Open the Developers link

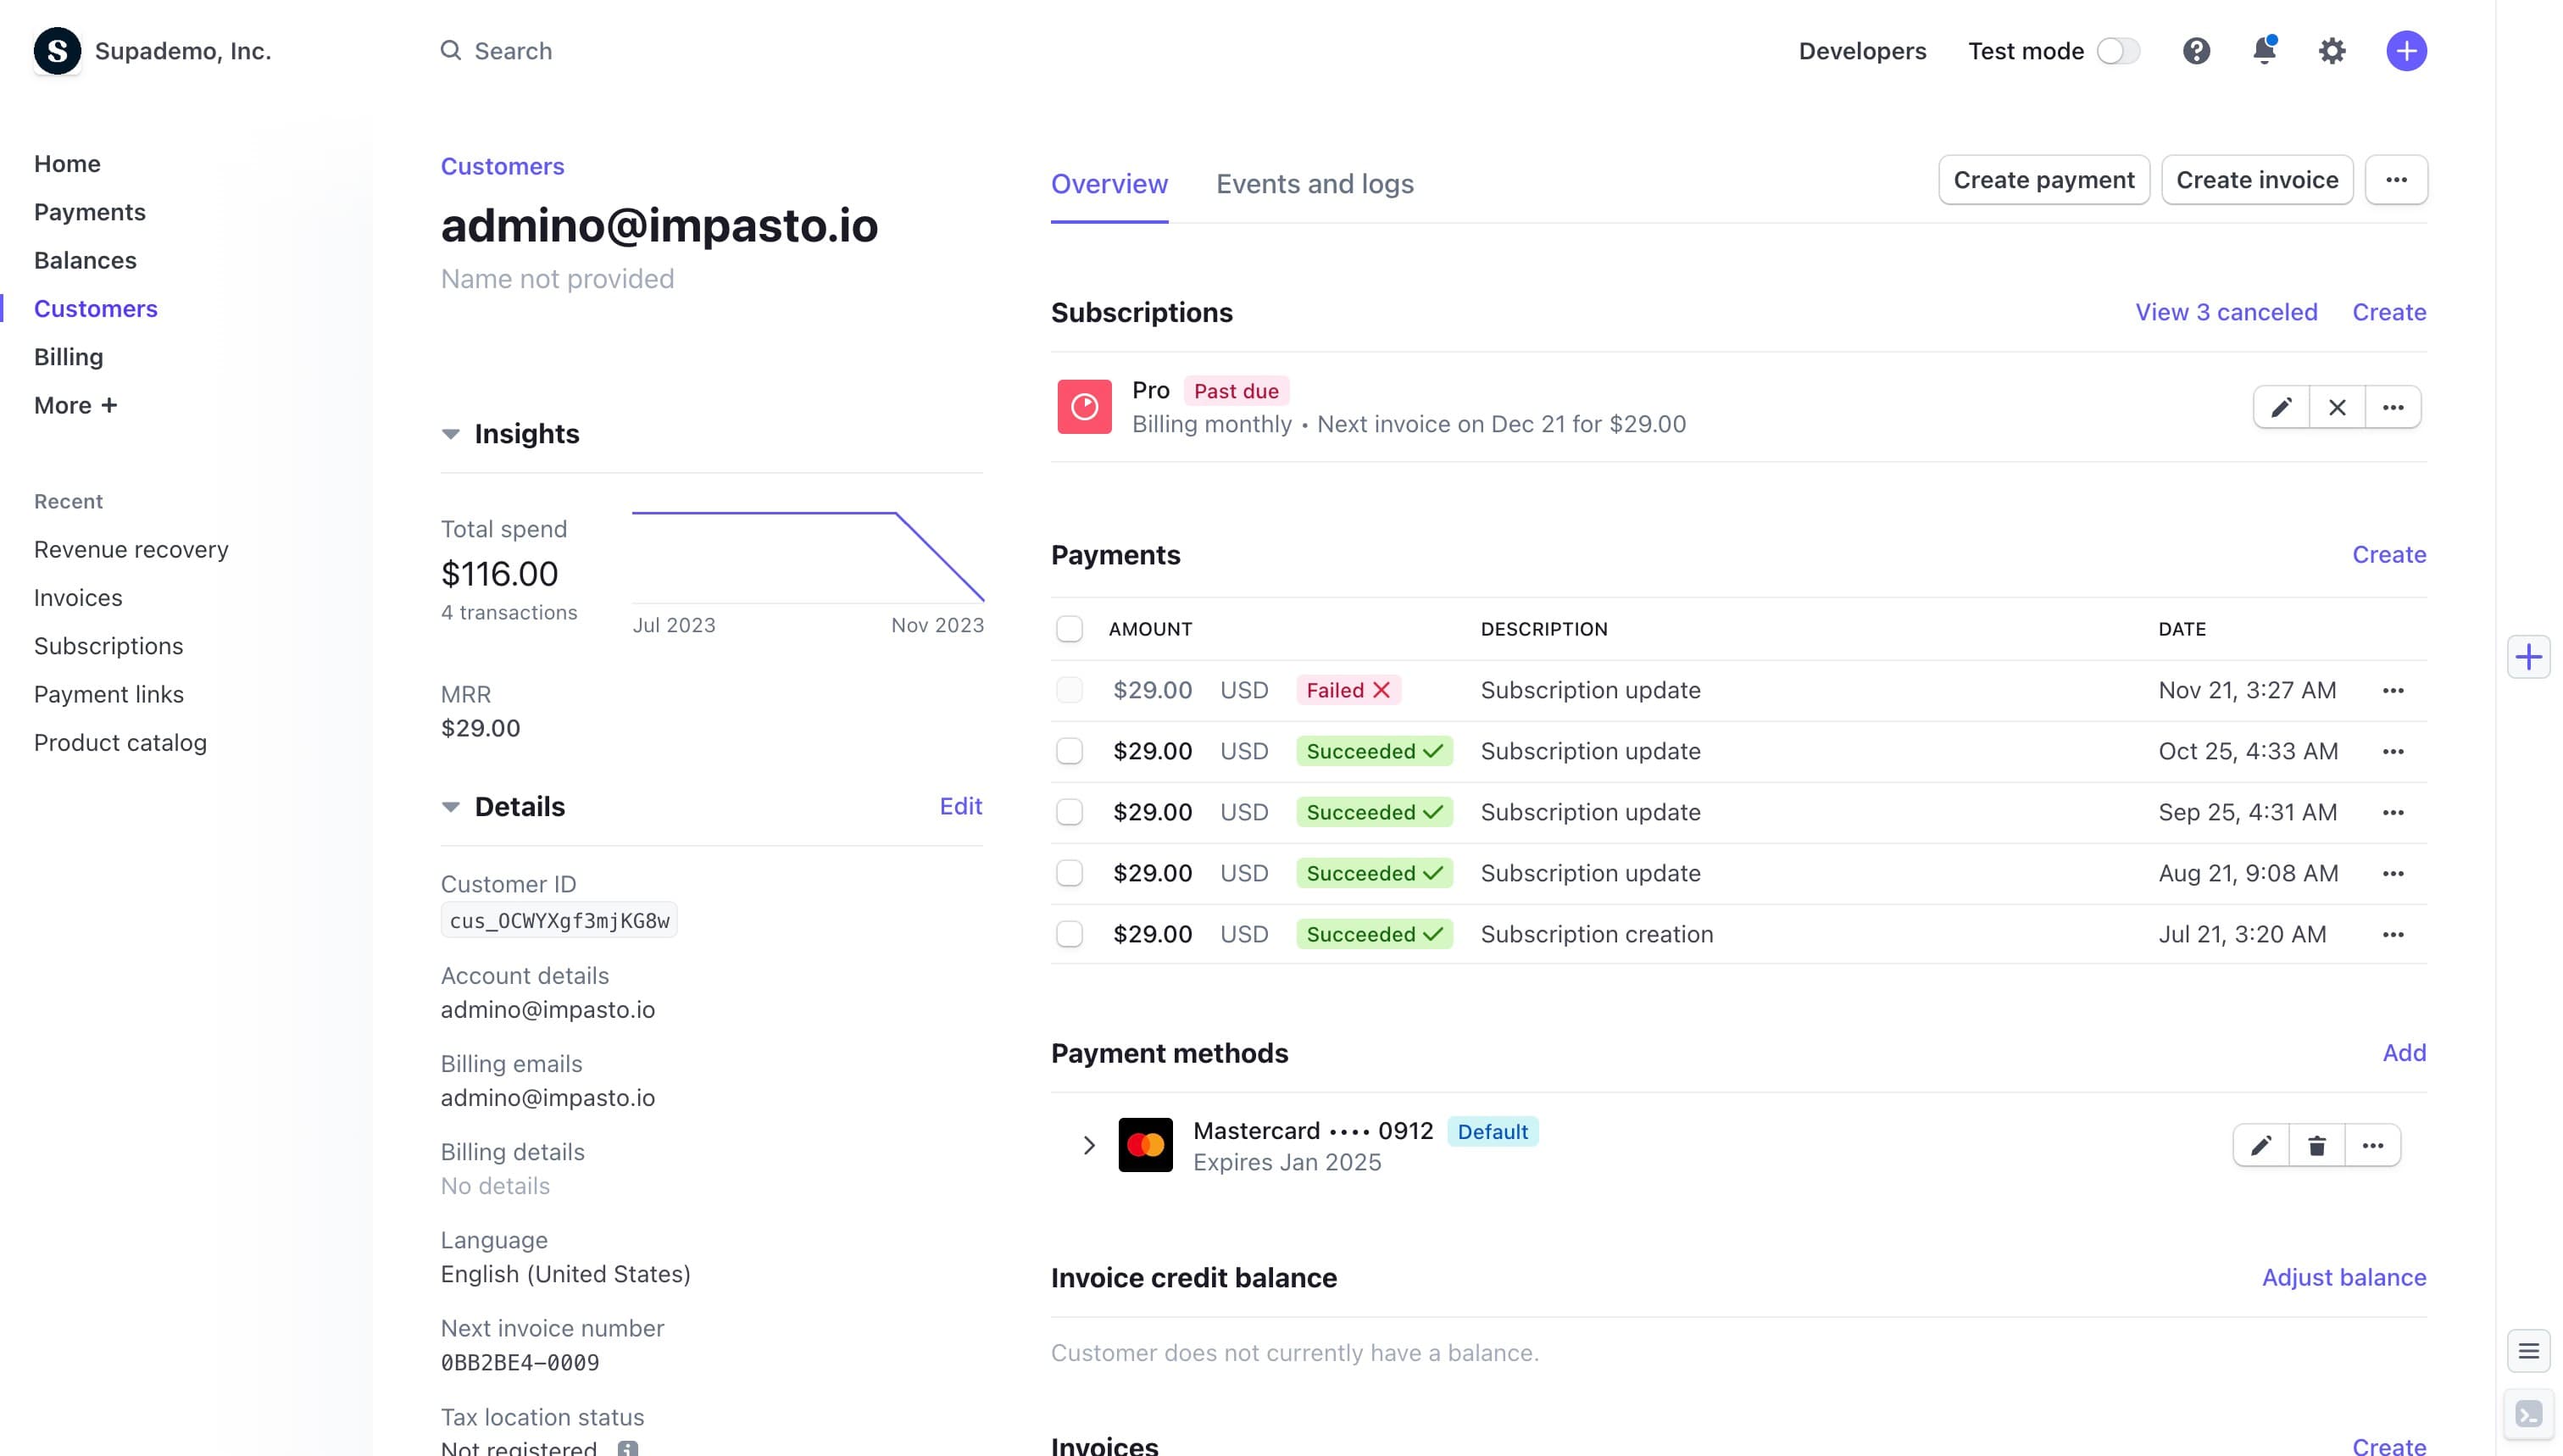click(x=1862, y=51)
